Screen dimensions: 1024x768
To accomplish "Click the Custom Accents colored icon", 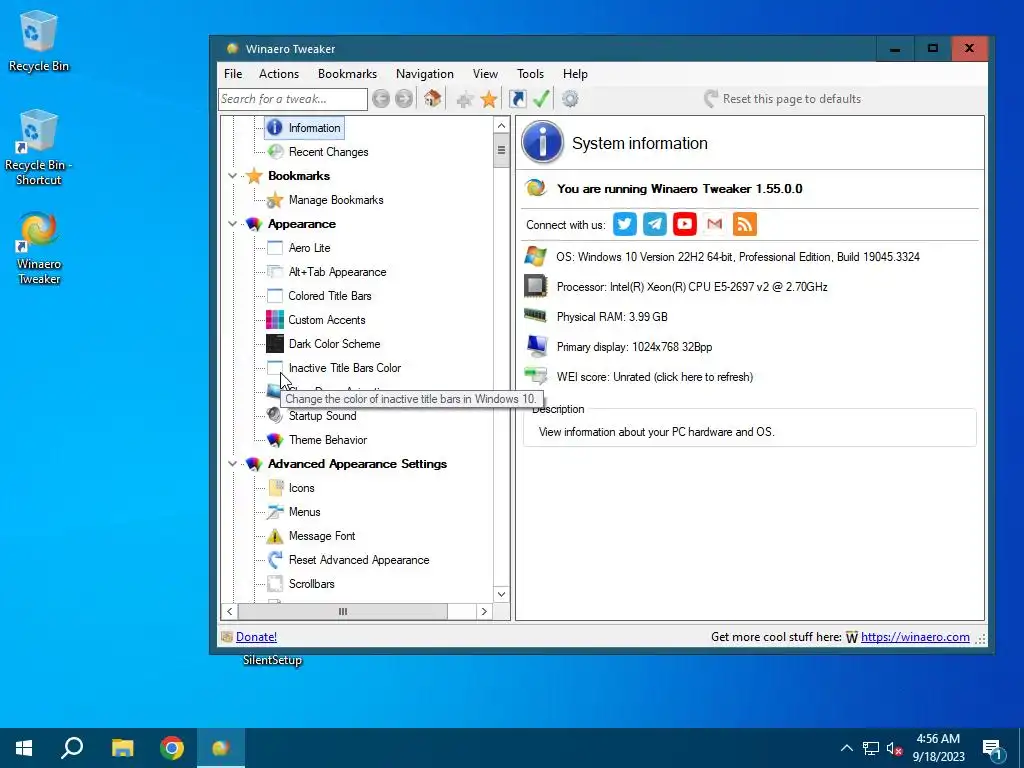I will (275, 320).
